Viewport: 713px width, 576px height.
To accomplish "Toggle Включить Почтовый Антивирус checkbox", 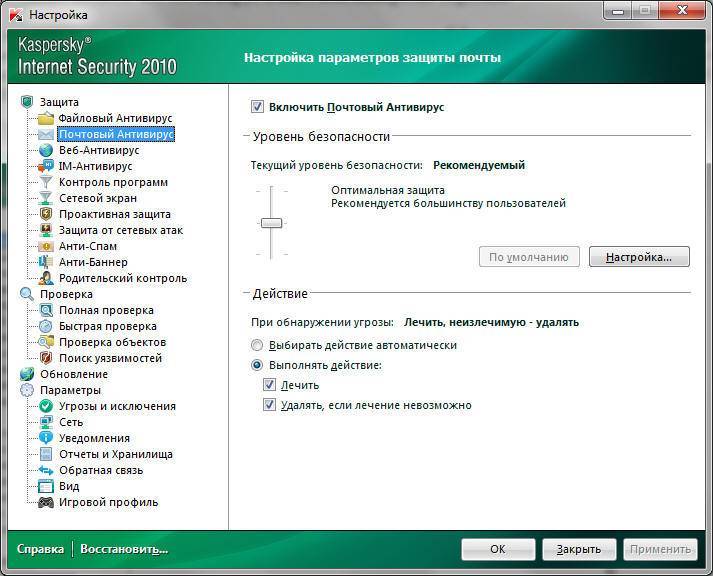I will 257,107.
